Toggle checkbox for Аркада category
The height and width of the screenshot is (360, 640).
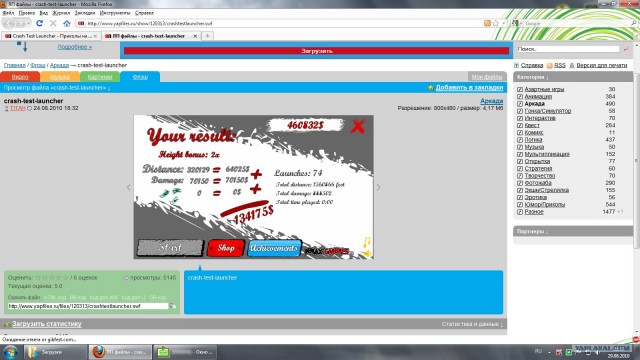click(x=520, y=104)
